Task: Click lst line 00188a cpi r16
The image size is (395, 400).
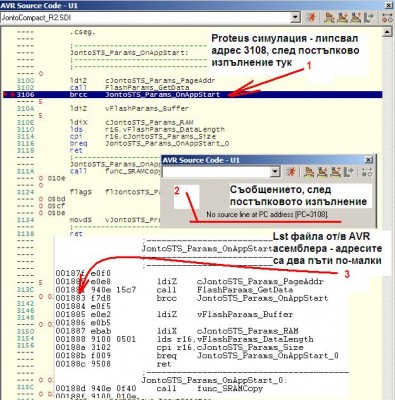Action: point(179,347)
